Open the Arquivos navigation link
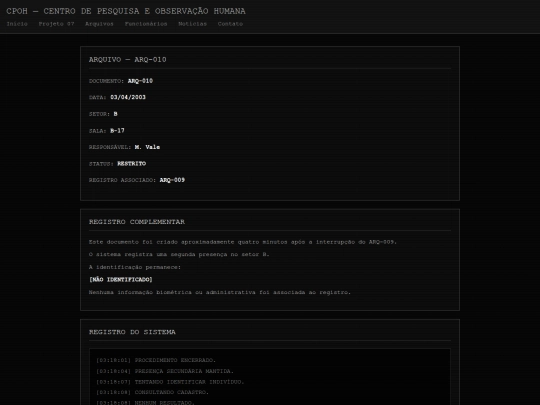This screenshot has width=540, height=405. (x=99, y=24)
